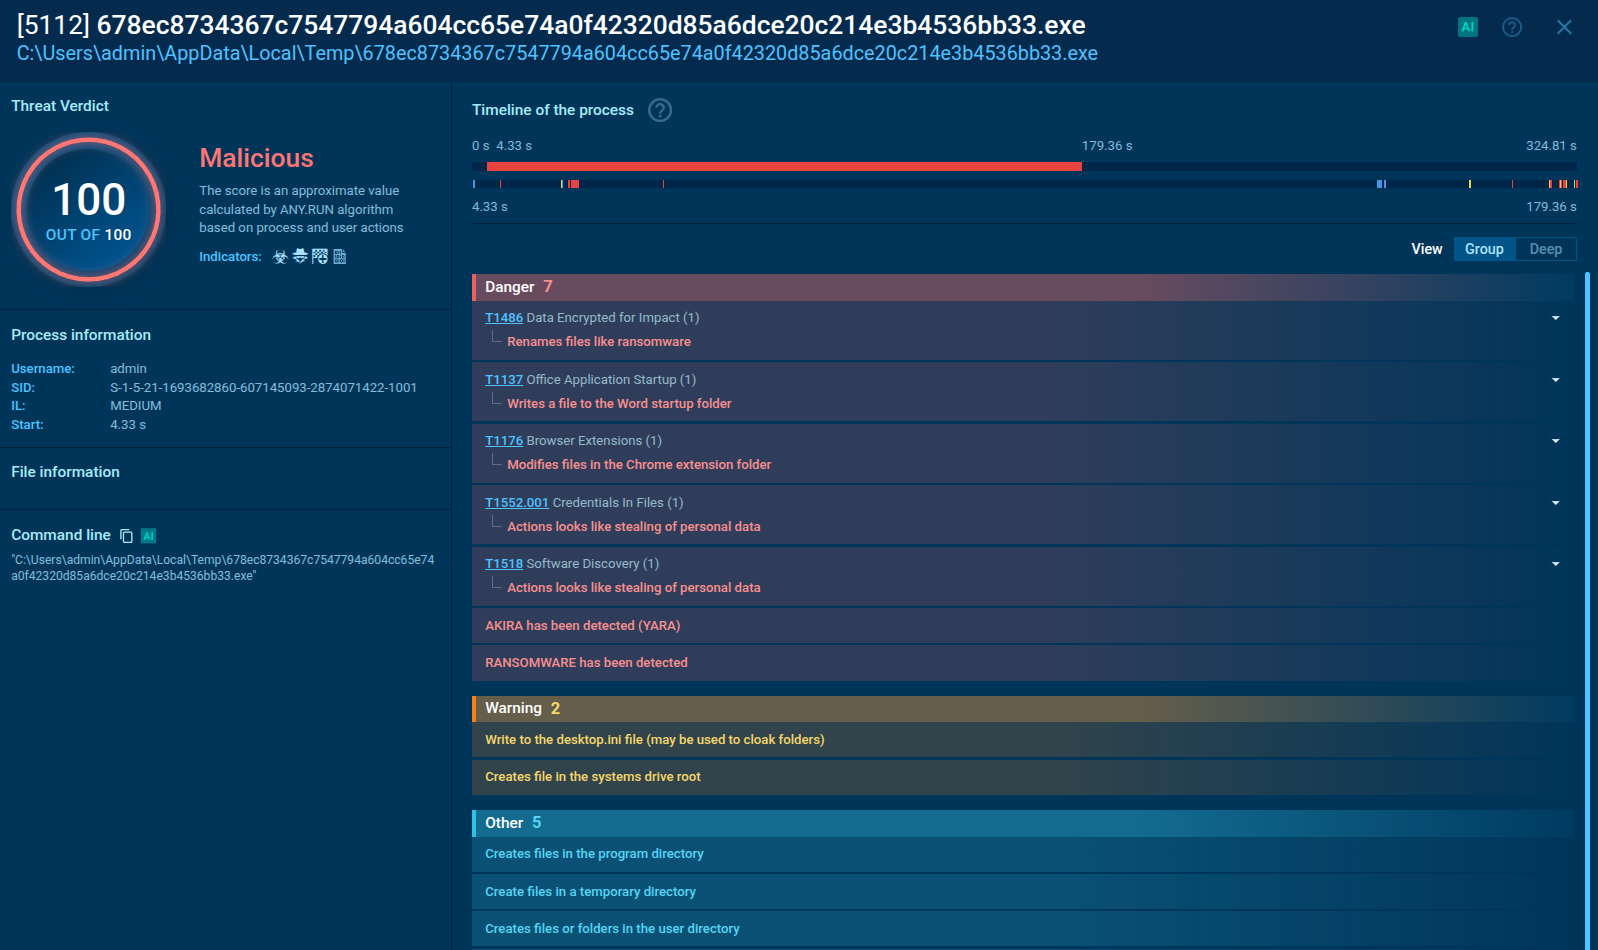
Task: Expand the T1176 Browser Extensions row
Action: [x=1555, y=441]
